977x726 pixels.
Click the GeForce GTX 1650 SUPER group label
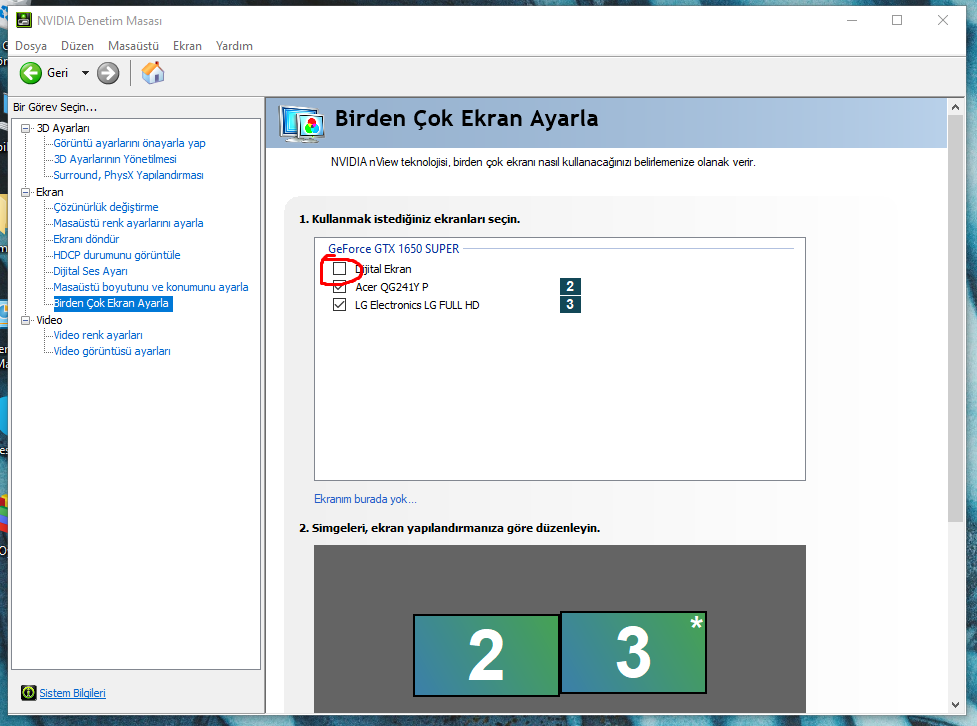coord(394,249)
